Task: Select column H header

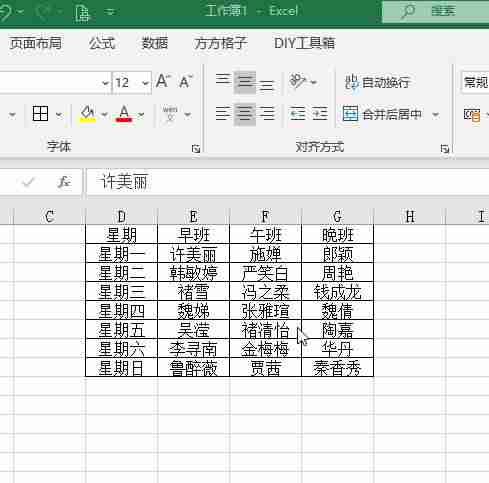Action: (410, 217)
